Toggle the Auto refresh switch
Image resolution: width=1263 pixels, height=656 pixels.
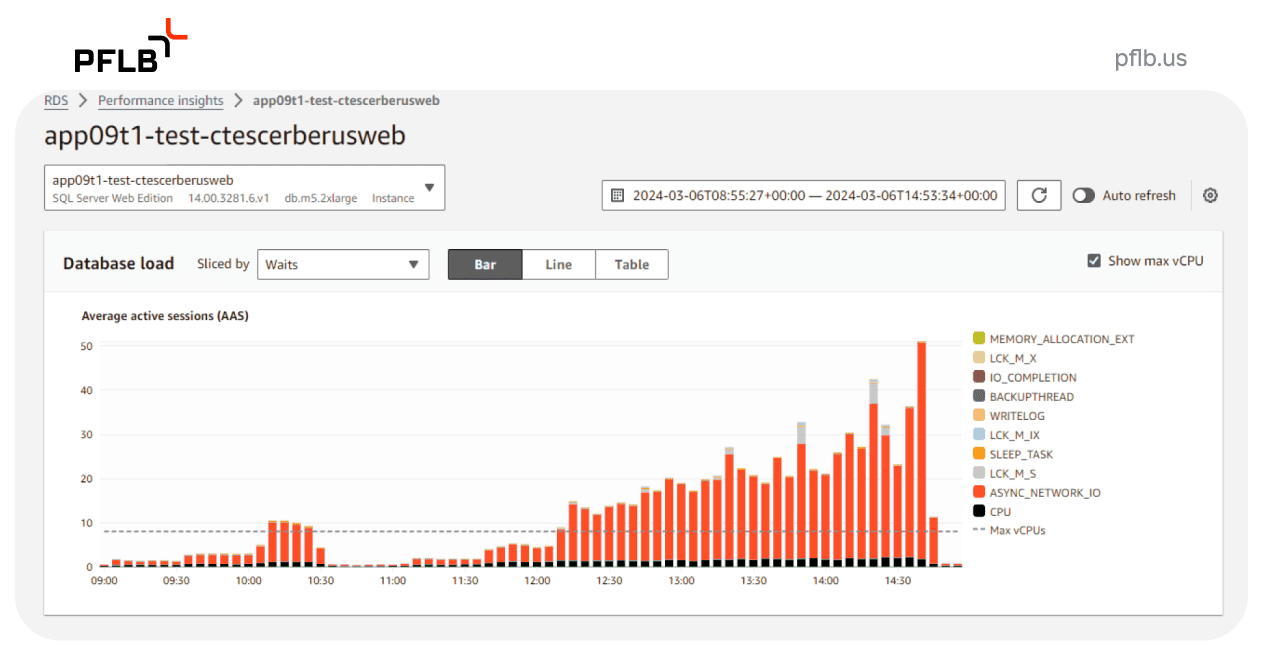(1083, 195)
